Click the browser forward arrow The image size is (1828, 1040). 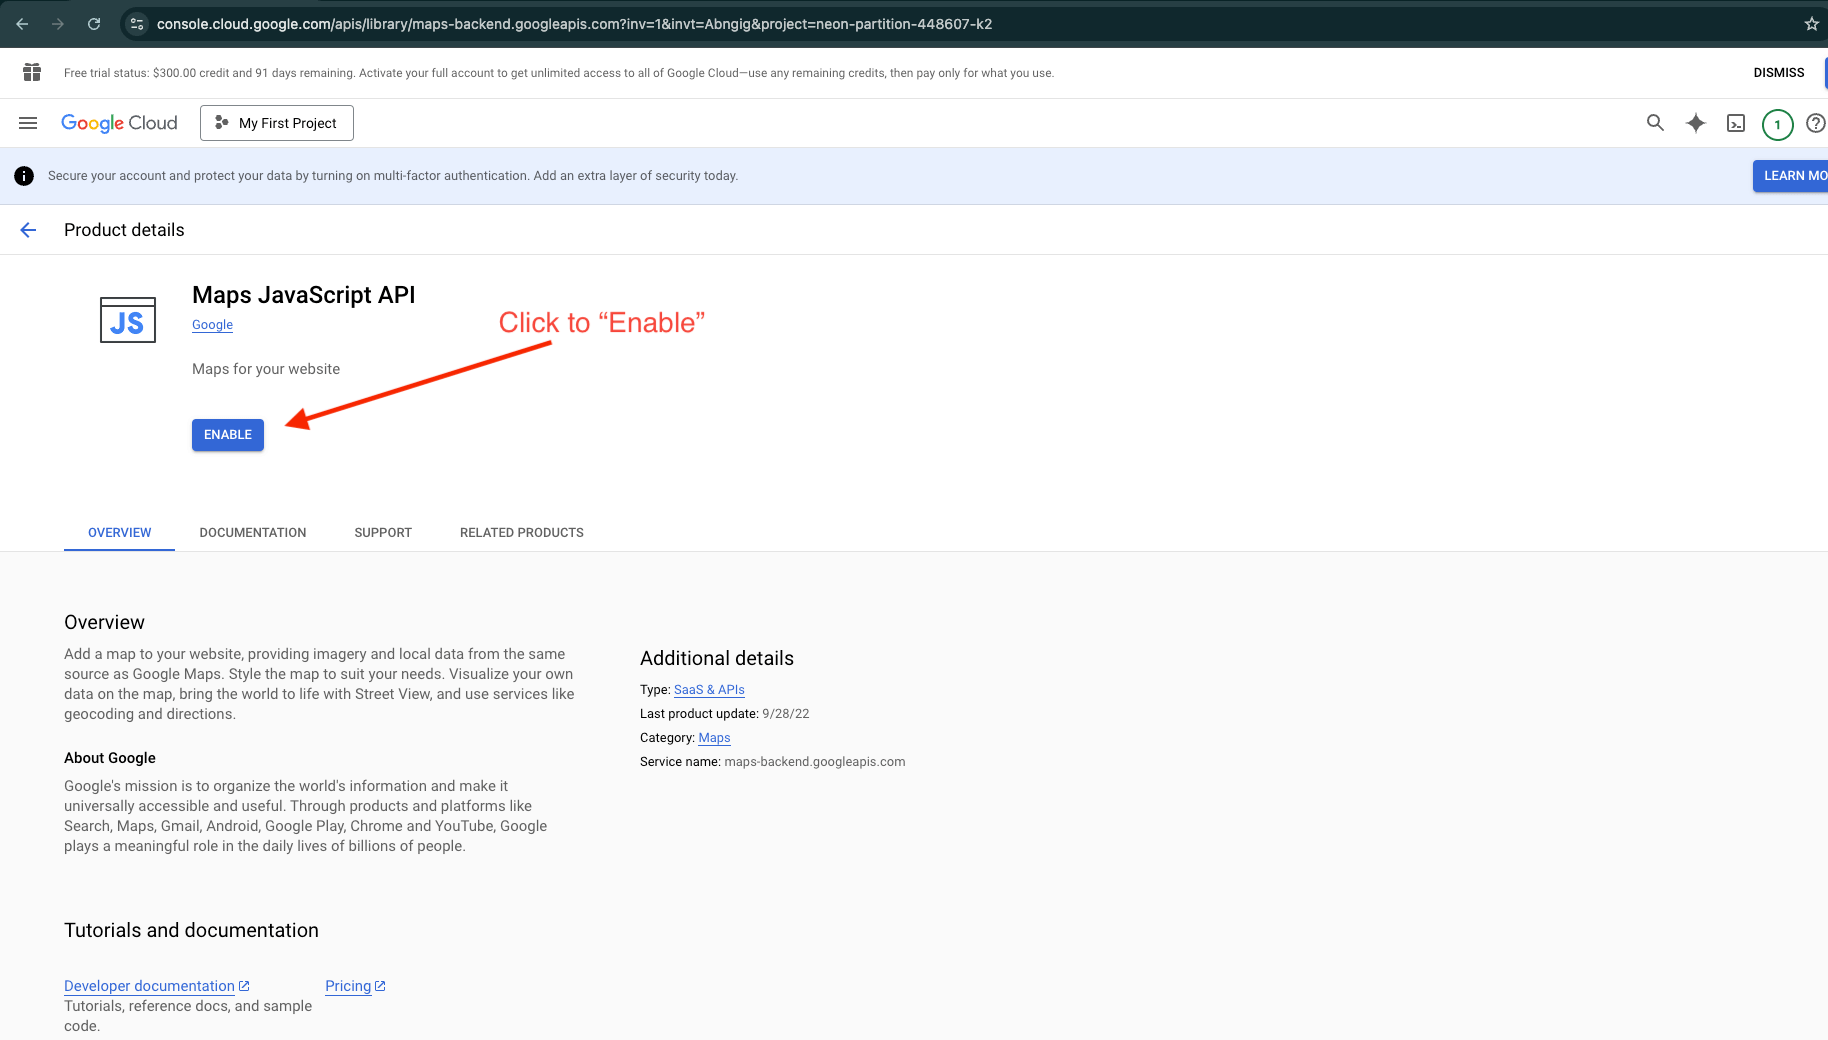click(58, 24)
